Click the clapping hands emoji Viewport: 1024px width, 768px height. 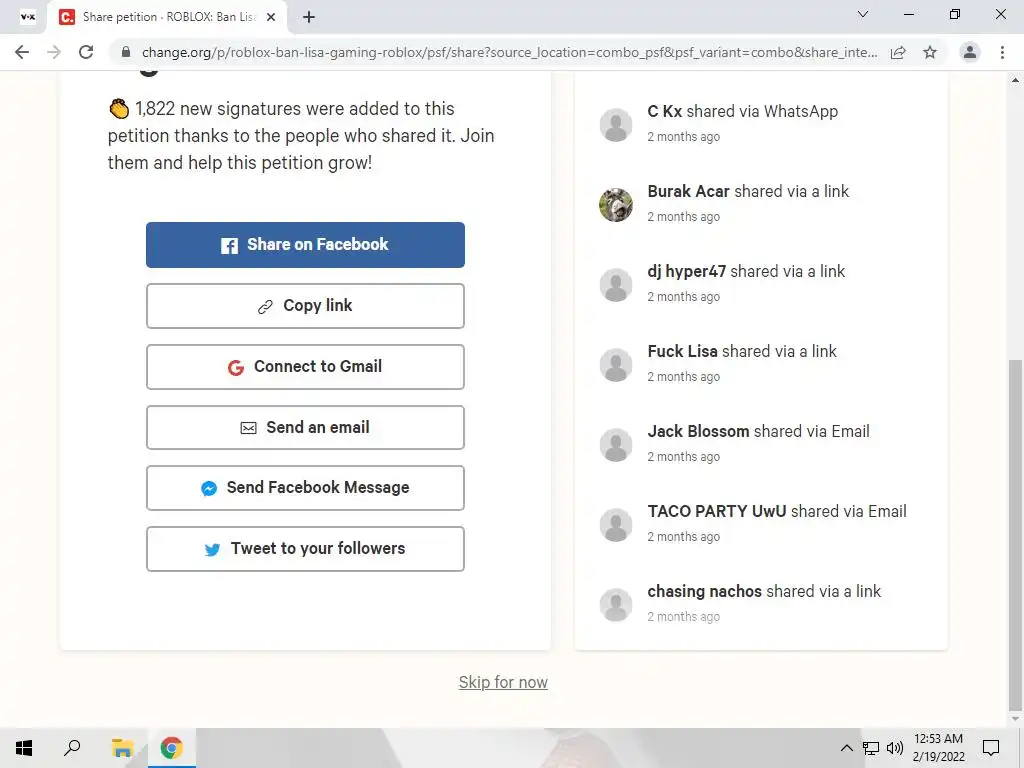point(119,108)
